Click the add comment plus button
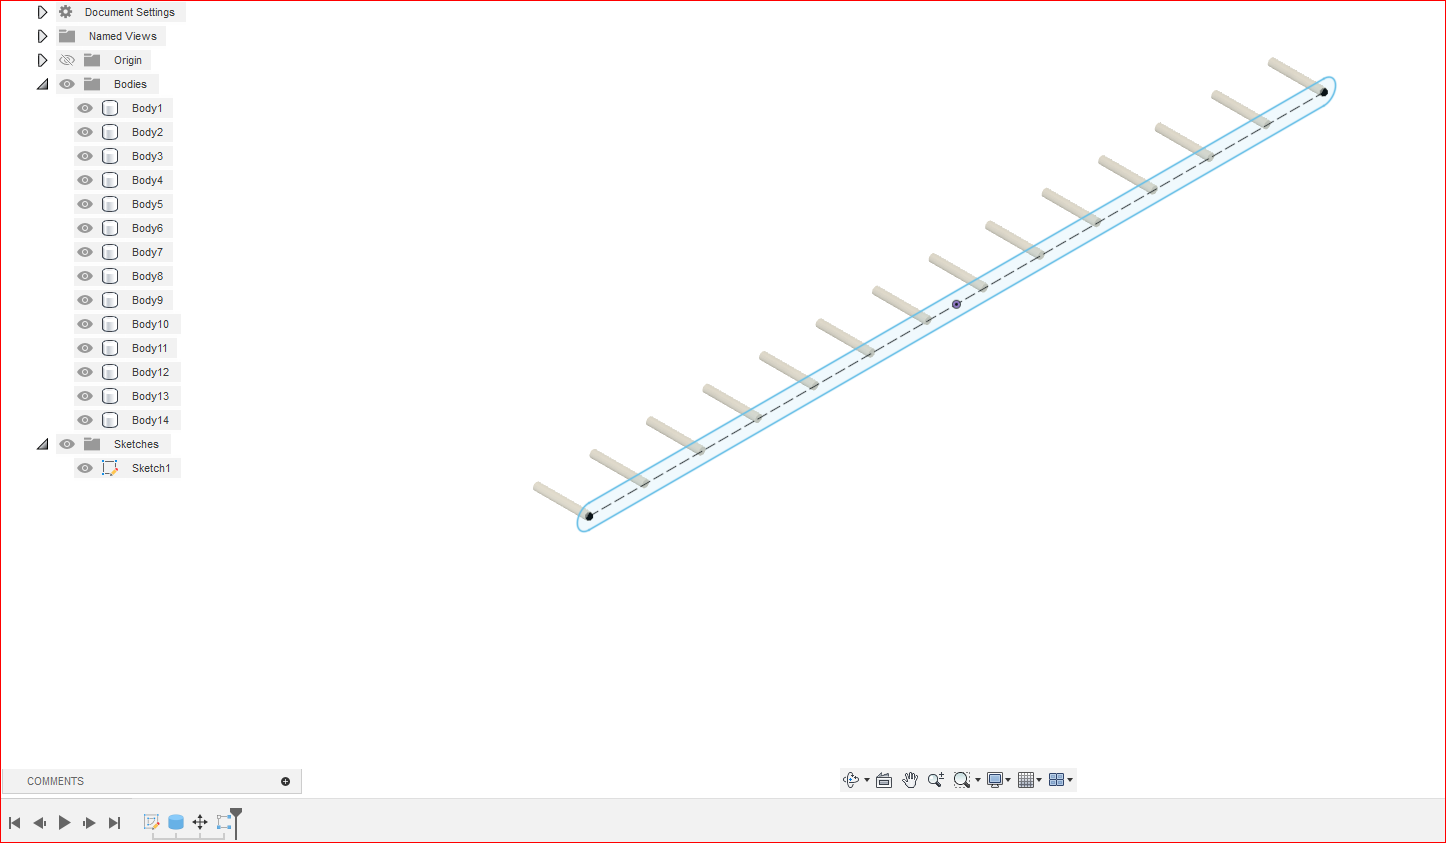Screen dimensions: 1446x843 [x=286, y=781]
